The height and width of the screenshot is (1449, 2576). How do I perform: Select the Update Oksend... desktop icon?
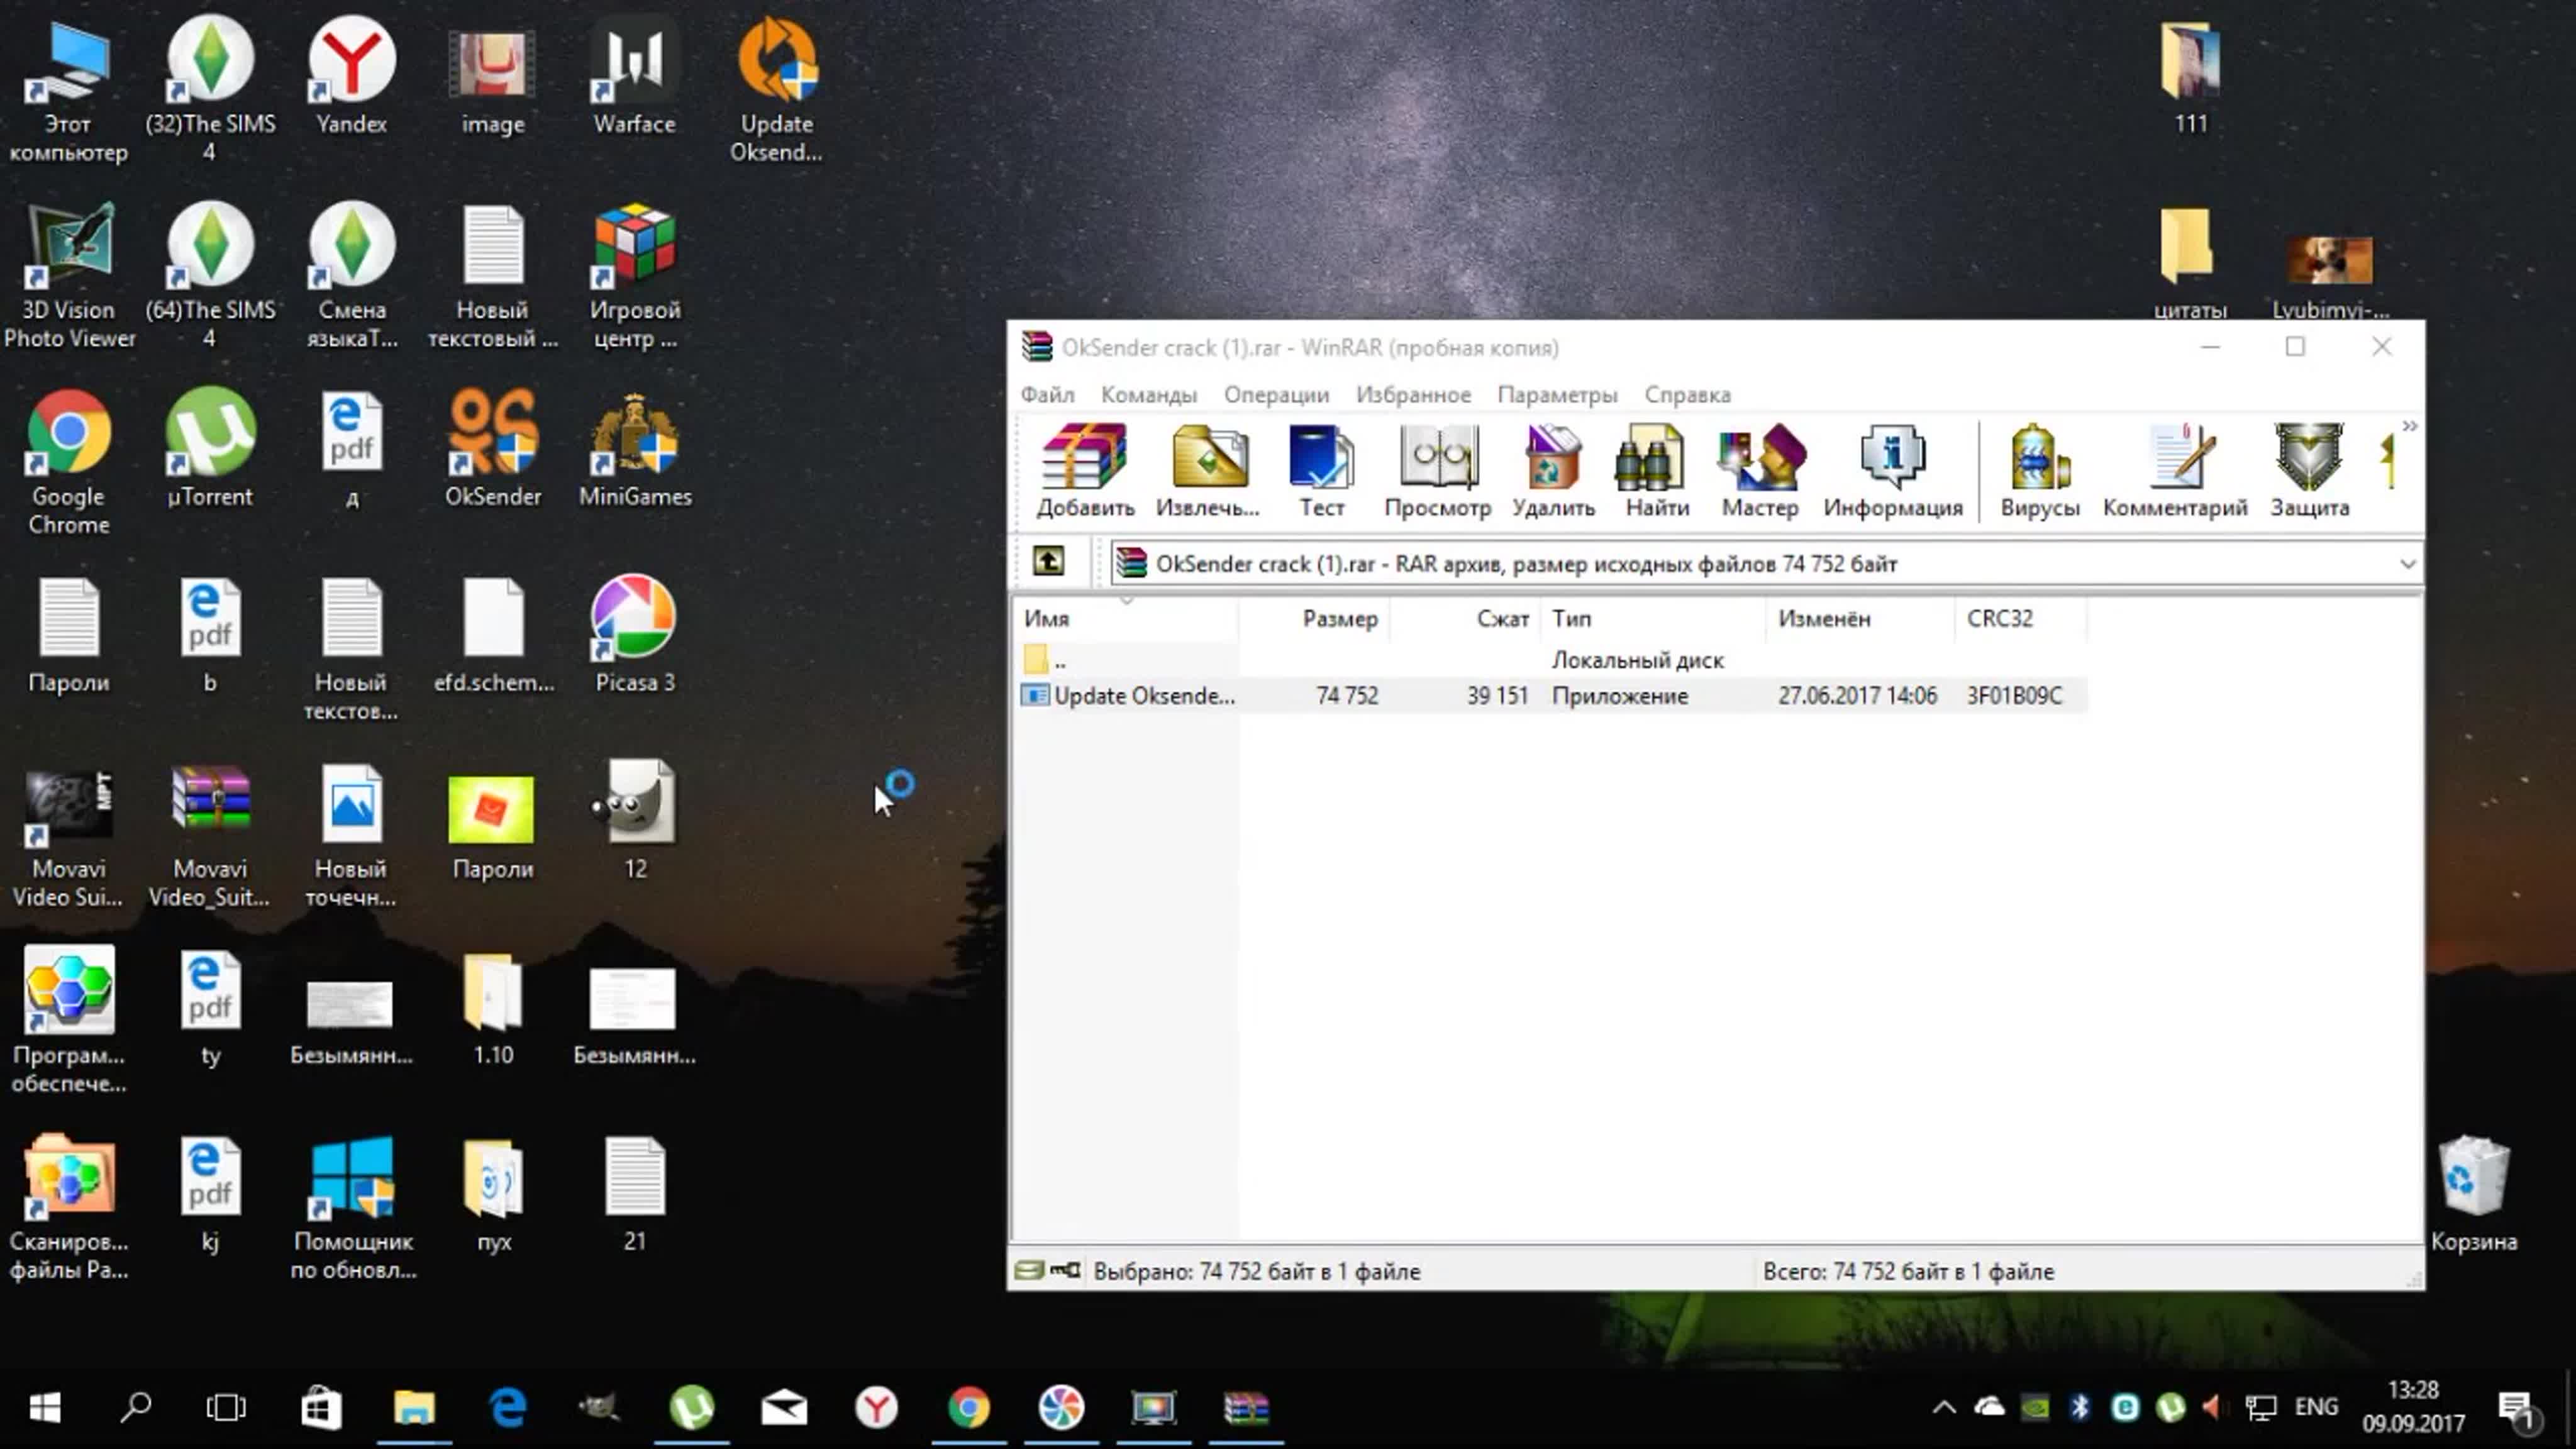point(776,90)
